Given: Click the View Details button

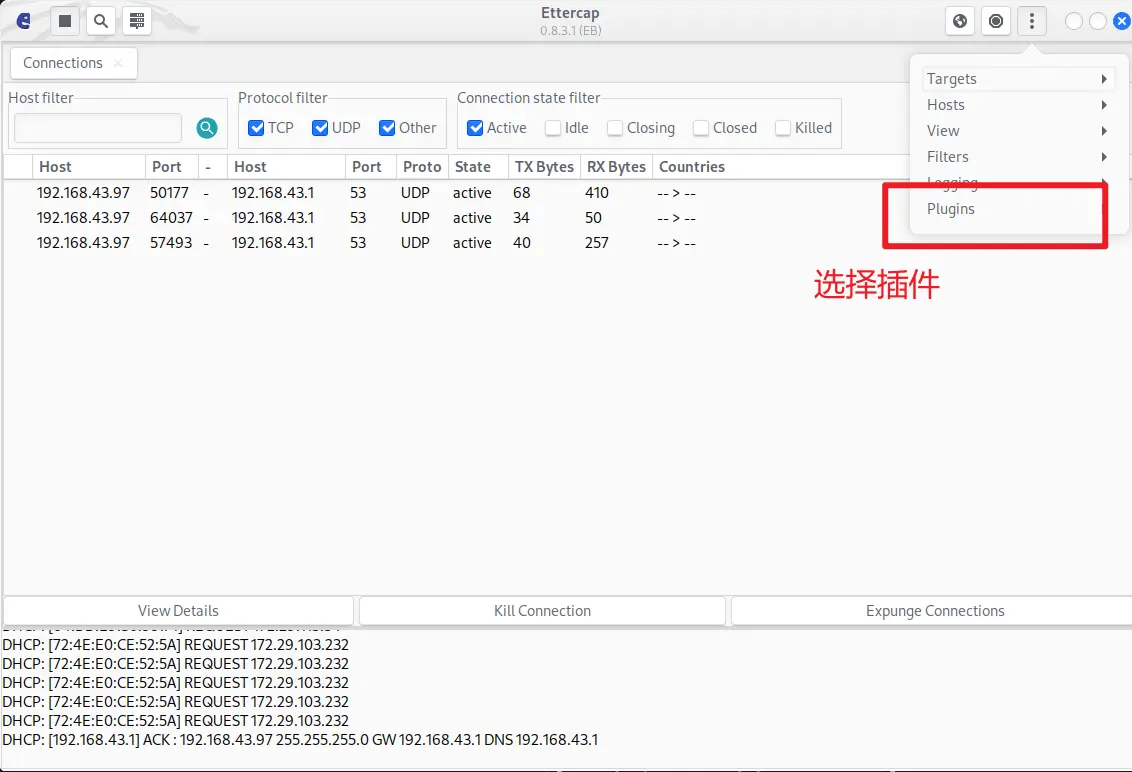Looking at the screenshot, I should coord(178,611).
